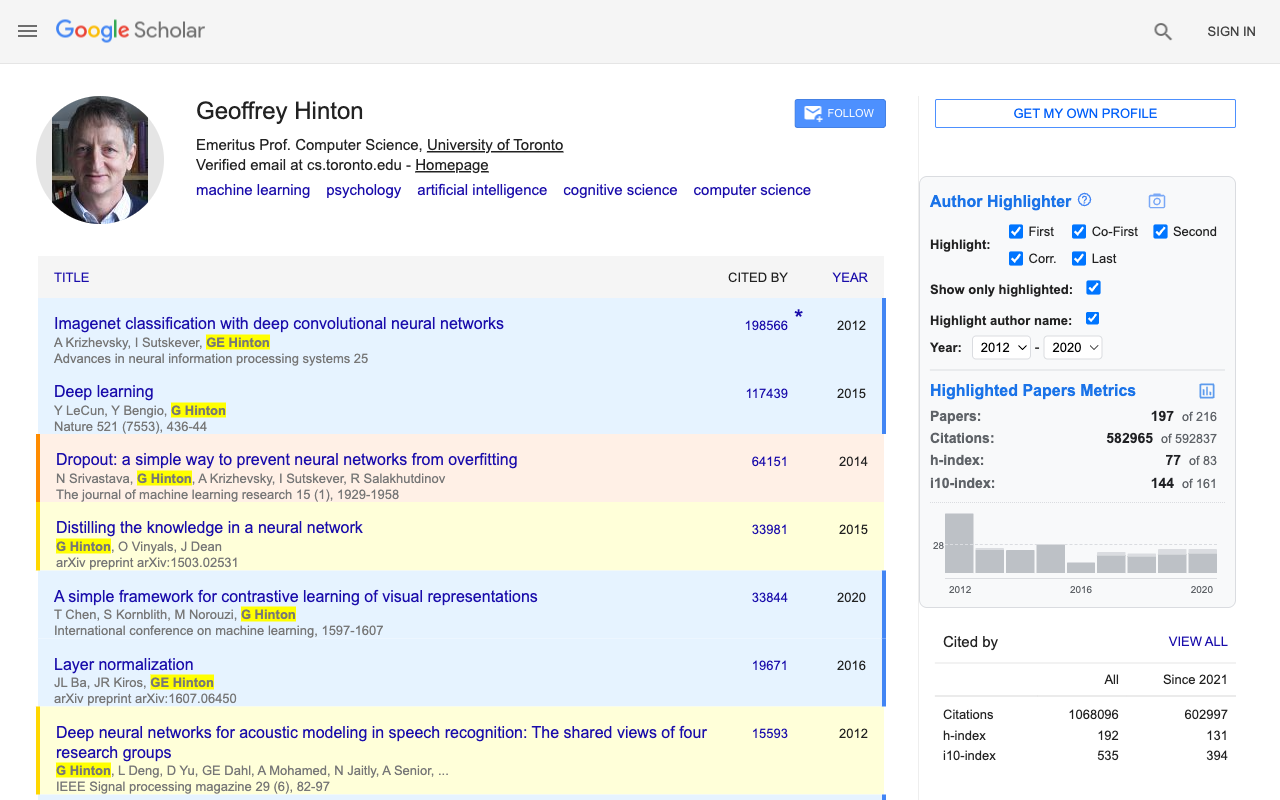Open the Layer normalization paper

(124, 664)
